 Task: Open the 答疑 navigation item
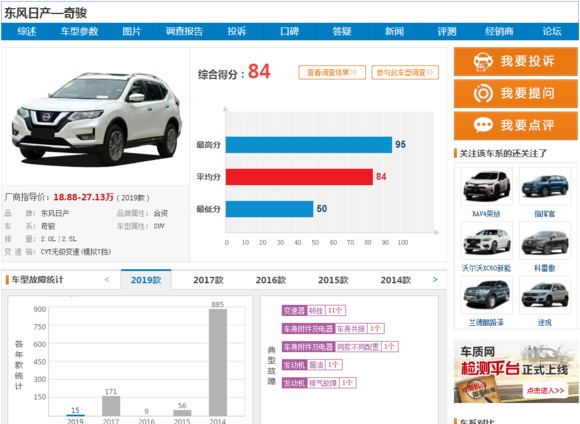pos(342,31)
